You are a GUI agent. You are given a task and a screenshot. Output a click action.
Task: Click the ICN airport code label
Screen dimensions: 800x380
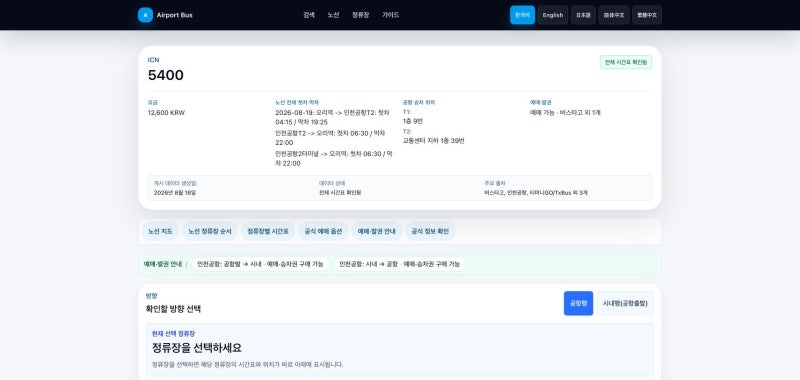click(154, 60)
